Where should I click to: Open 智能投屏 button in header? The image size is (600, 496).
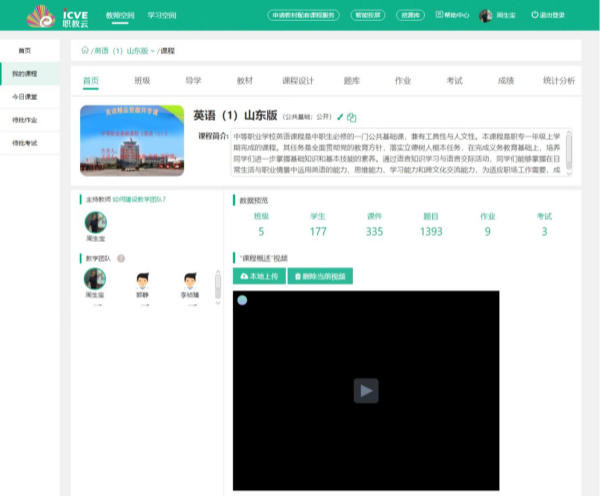[368, 15]
